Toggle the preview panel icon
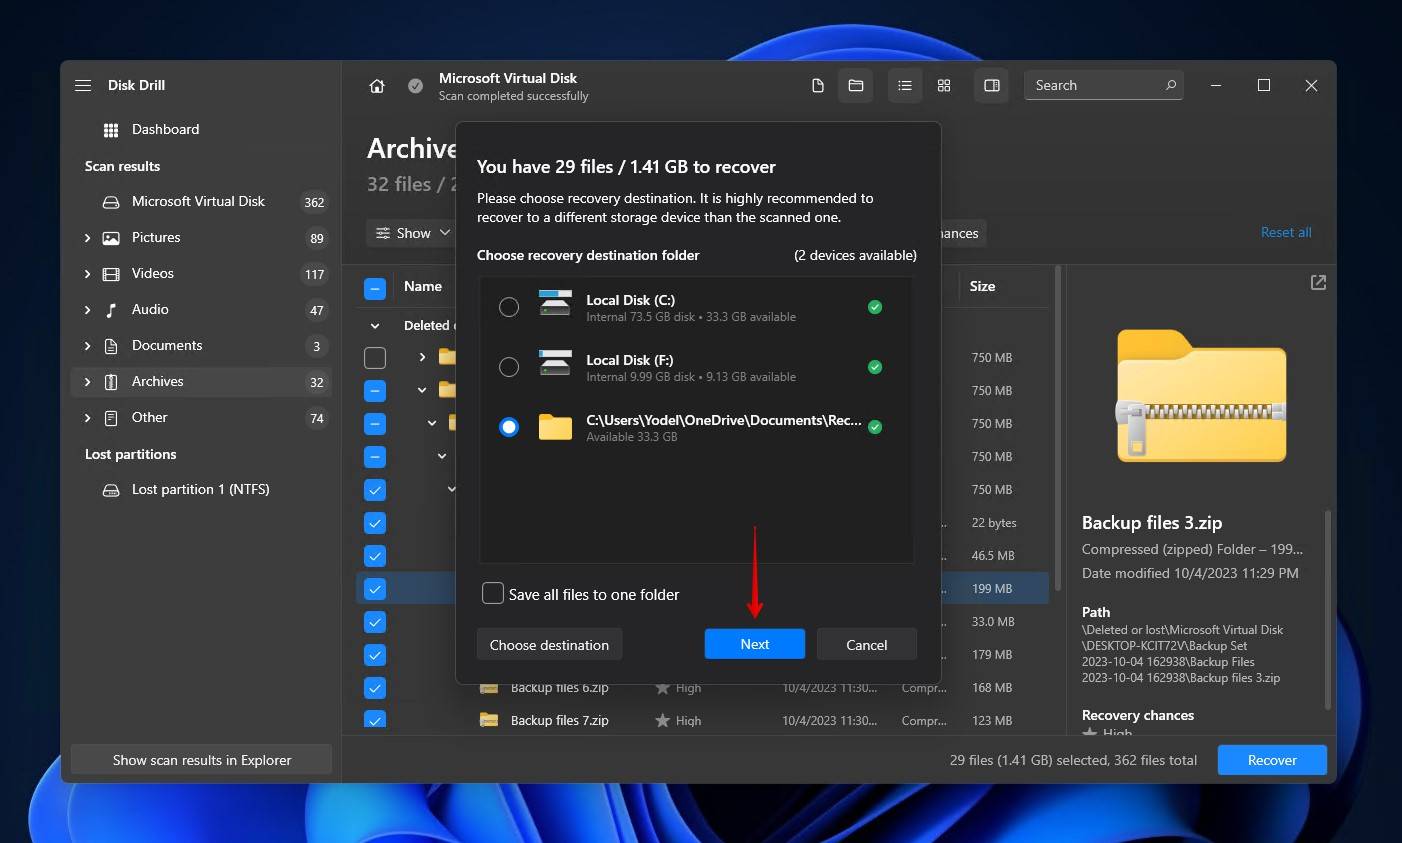Screen dimensions: 1402x843 coord(992,86)
